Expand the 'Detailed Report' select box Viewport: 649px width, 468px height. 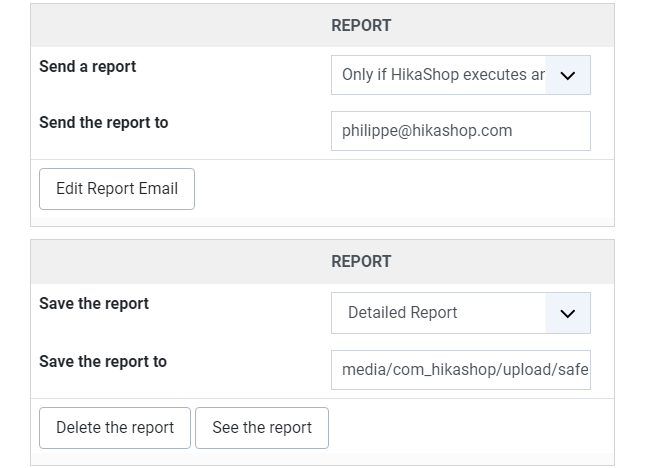(461, 313)
